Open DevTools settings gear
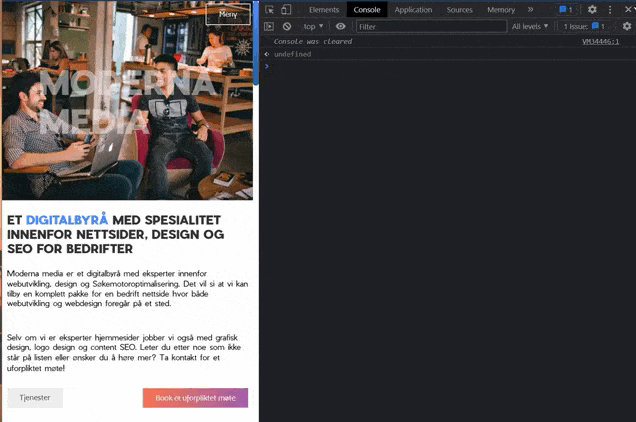 pyautogui.click(x=592, y=9)
